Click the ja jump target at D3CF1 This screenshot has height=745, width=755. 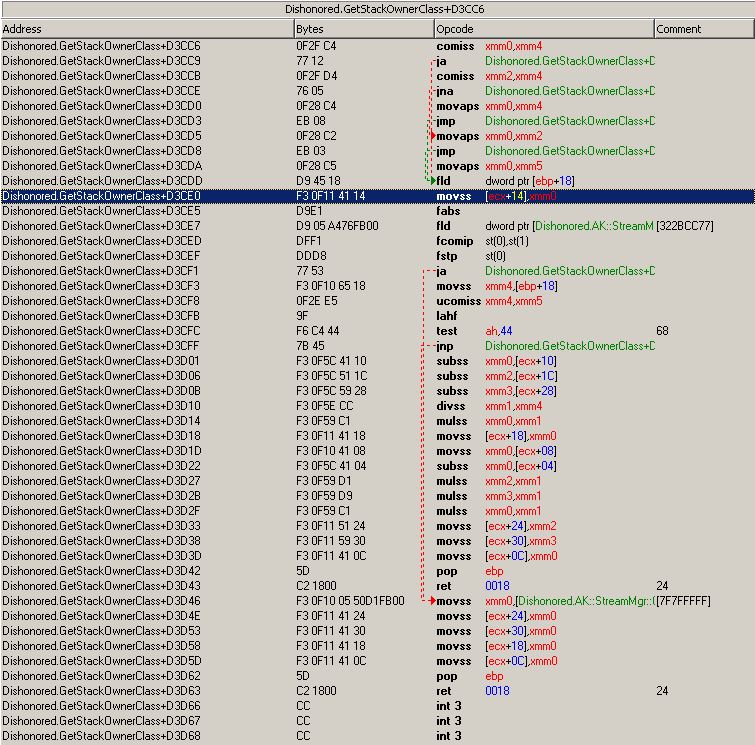[x=570, y=271]
